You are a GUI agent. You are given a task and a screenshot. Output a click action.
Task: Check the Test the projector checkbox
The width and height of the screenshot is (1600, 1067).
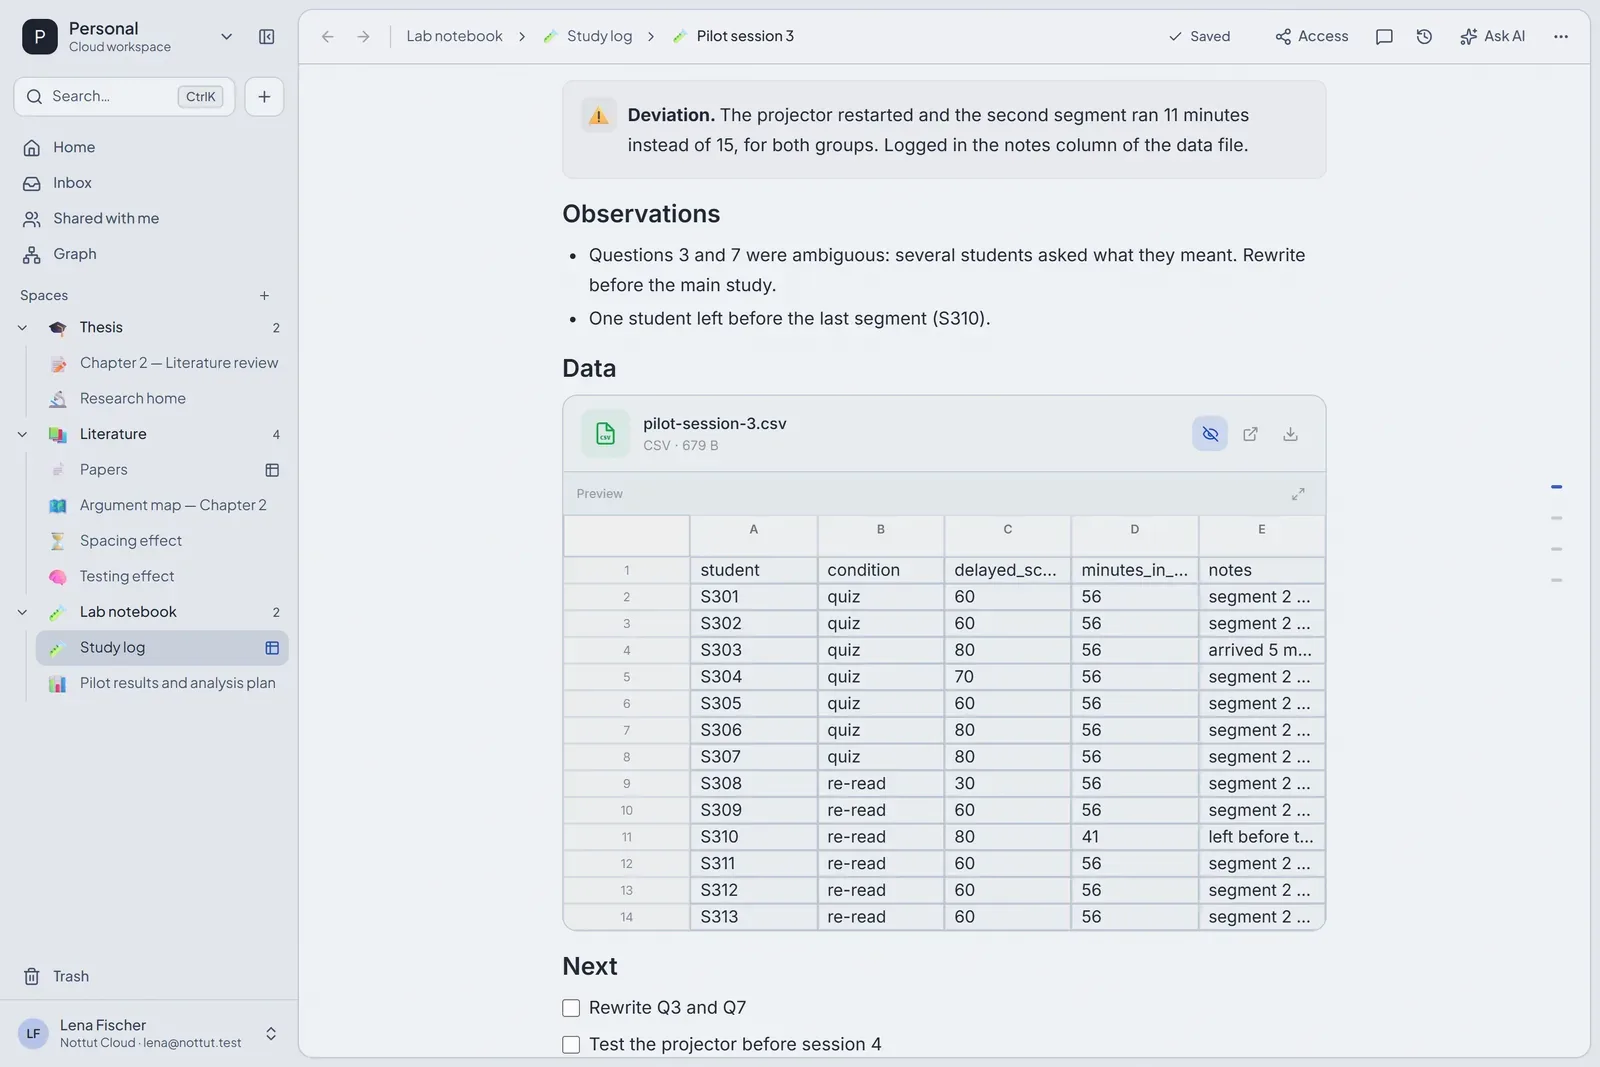571,1045
